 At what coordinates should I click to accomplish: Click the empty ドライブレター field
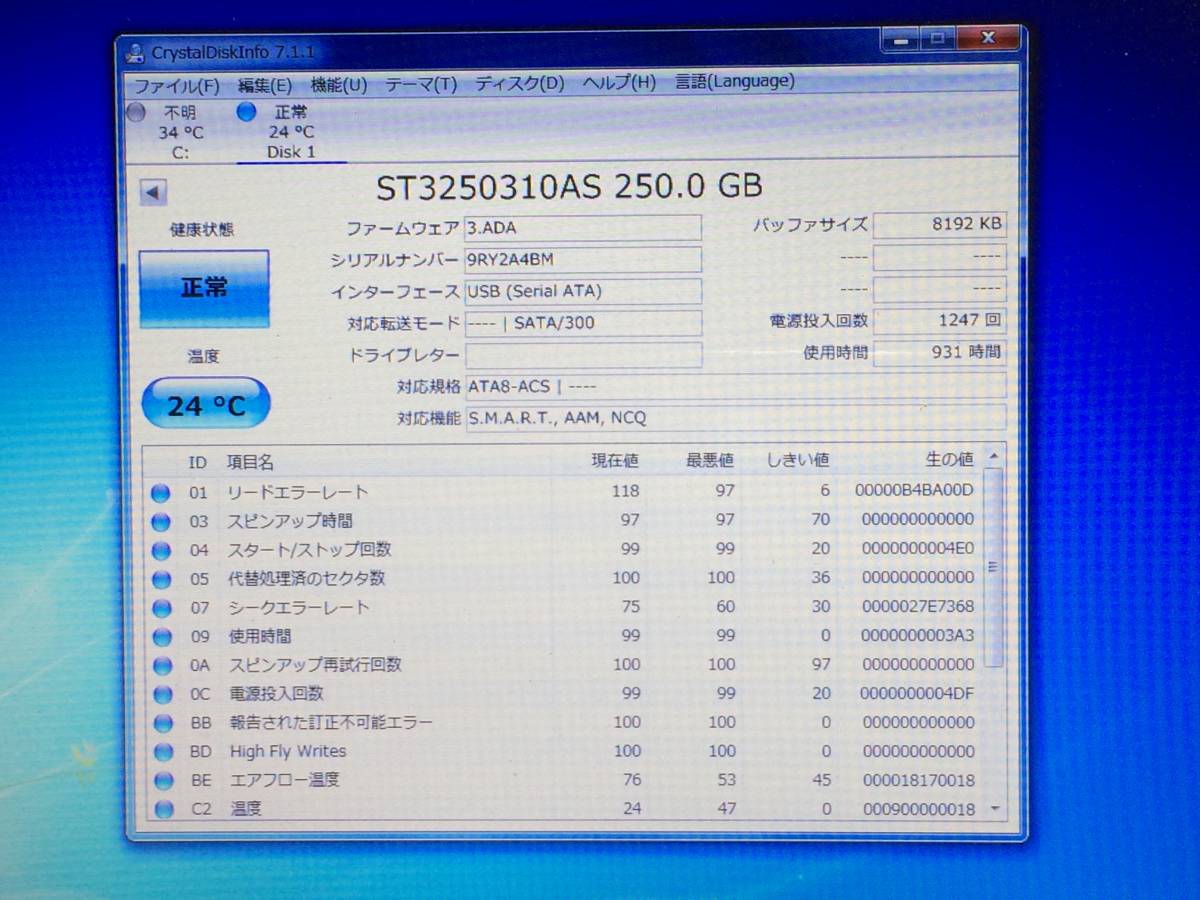coord(583,355)
